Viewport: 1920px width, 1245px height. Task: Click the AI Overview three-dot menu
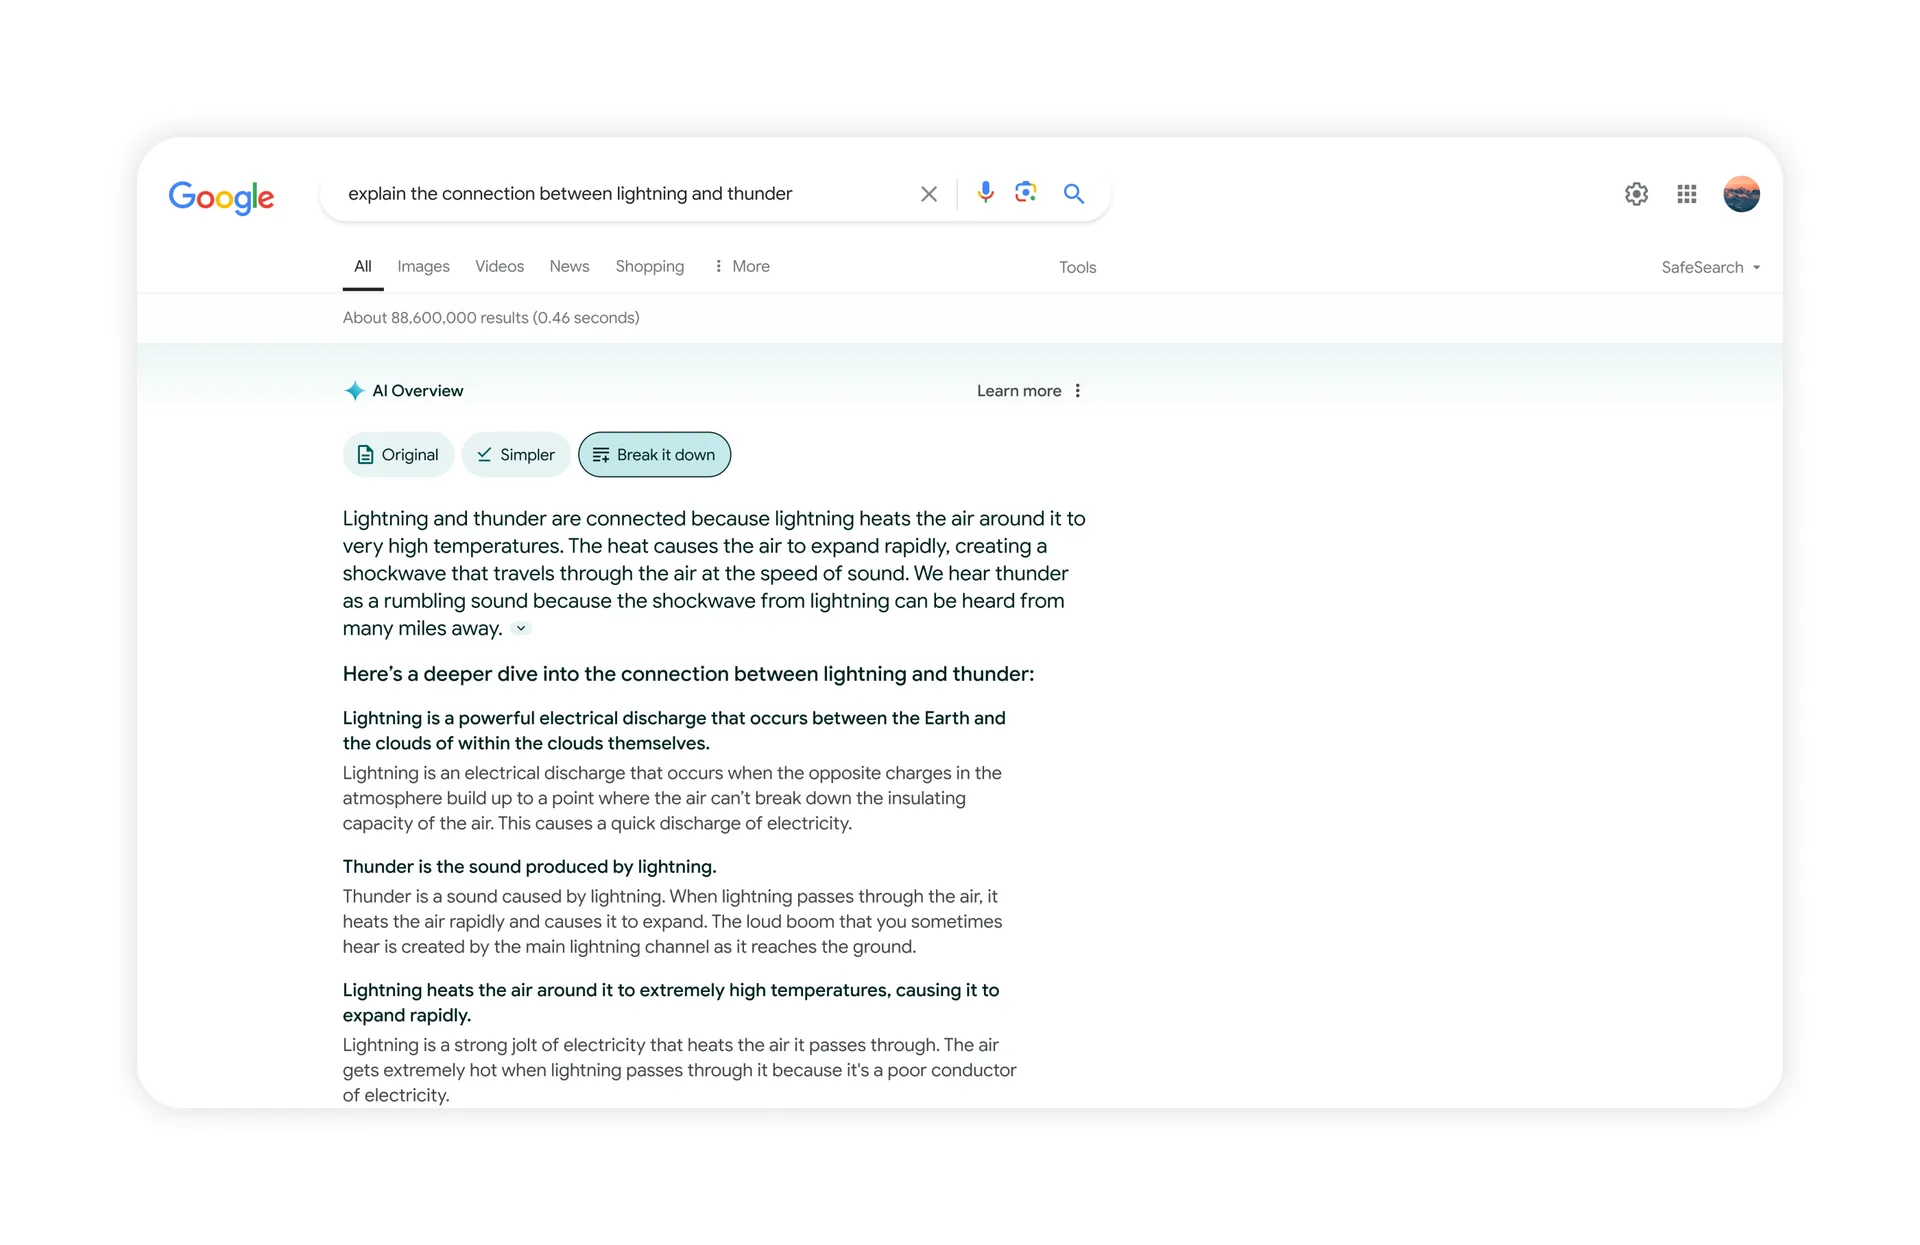point(1080,390)
